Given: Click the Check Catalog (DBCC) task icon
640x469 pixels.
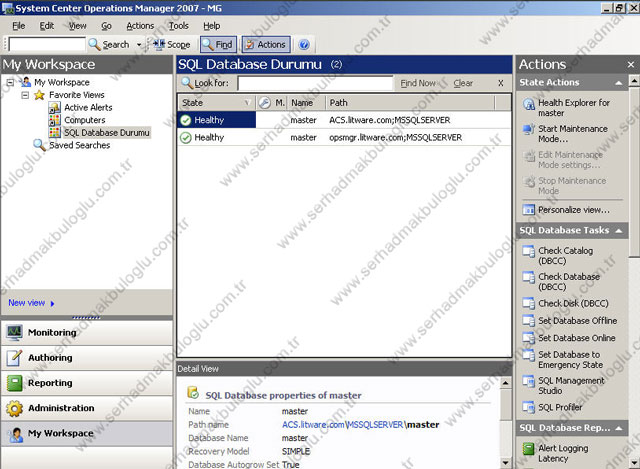Looking at the screenshot, I should click(x=529, y=251).
